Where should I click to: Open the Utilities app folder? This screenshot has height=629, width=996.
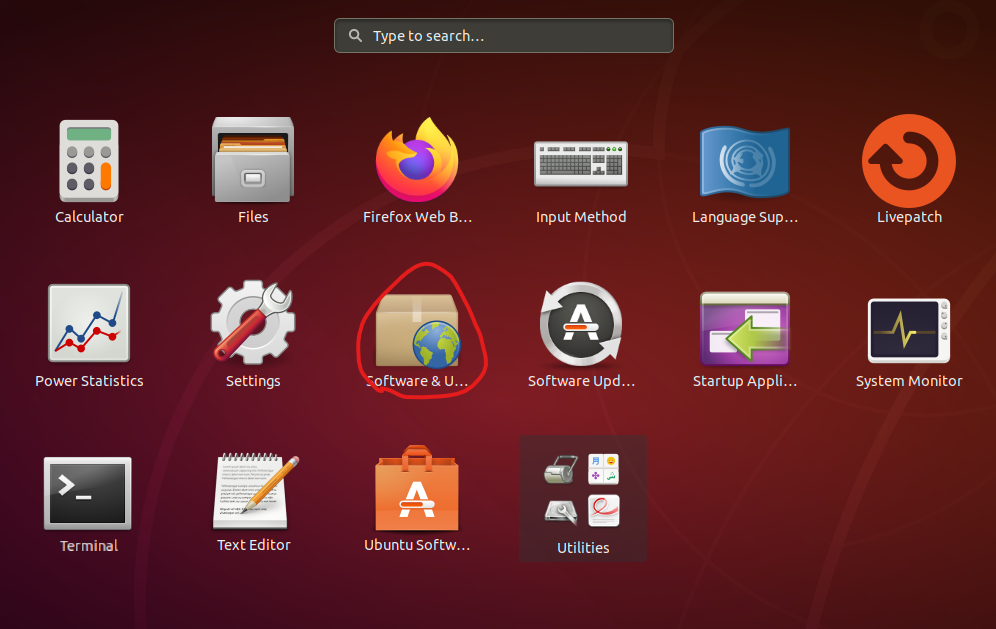pyautogui.click(x=582, y=498)
